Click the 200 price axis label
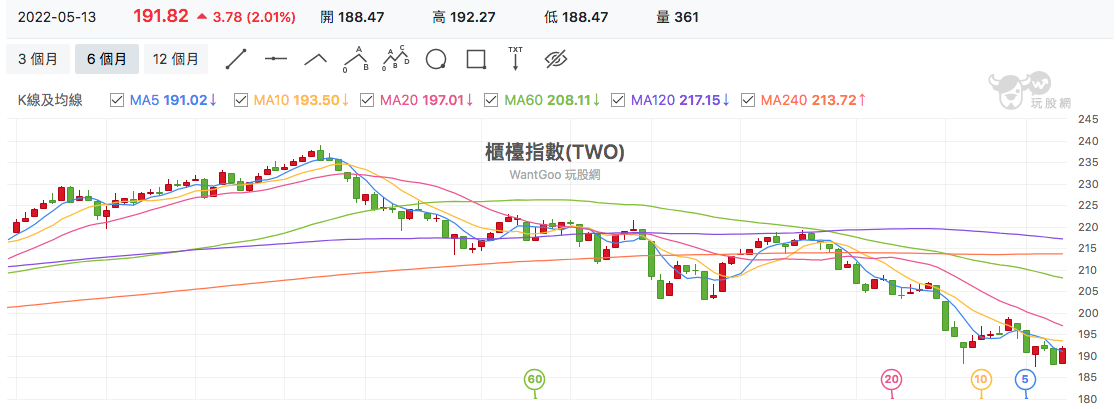The image size is (1116, 409). pyautogui.click(x=1090, y=313)
